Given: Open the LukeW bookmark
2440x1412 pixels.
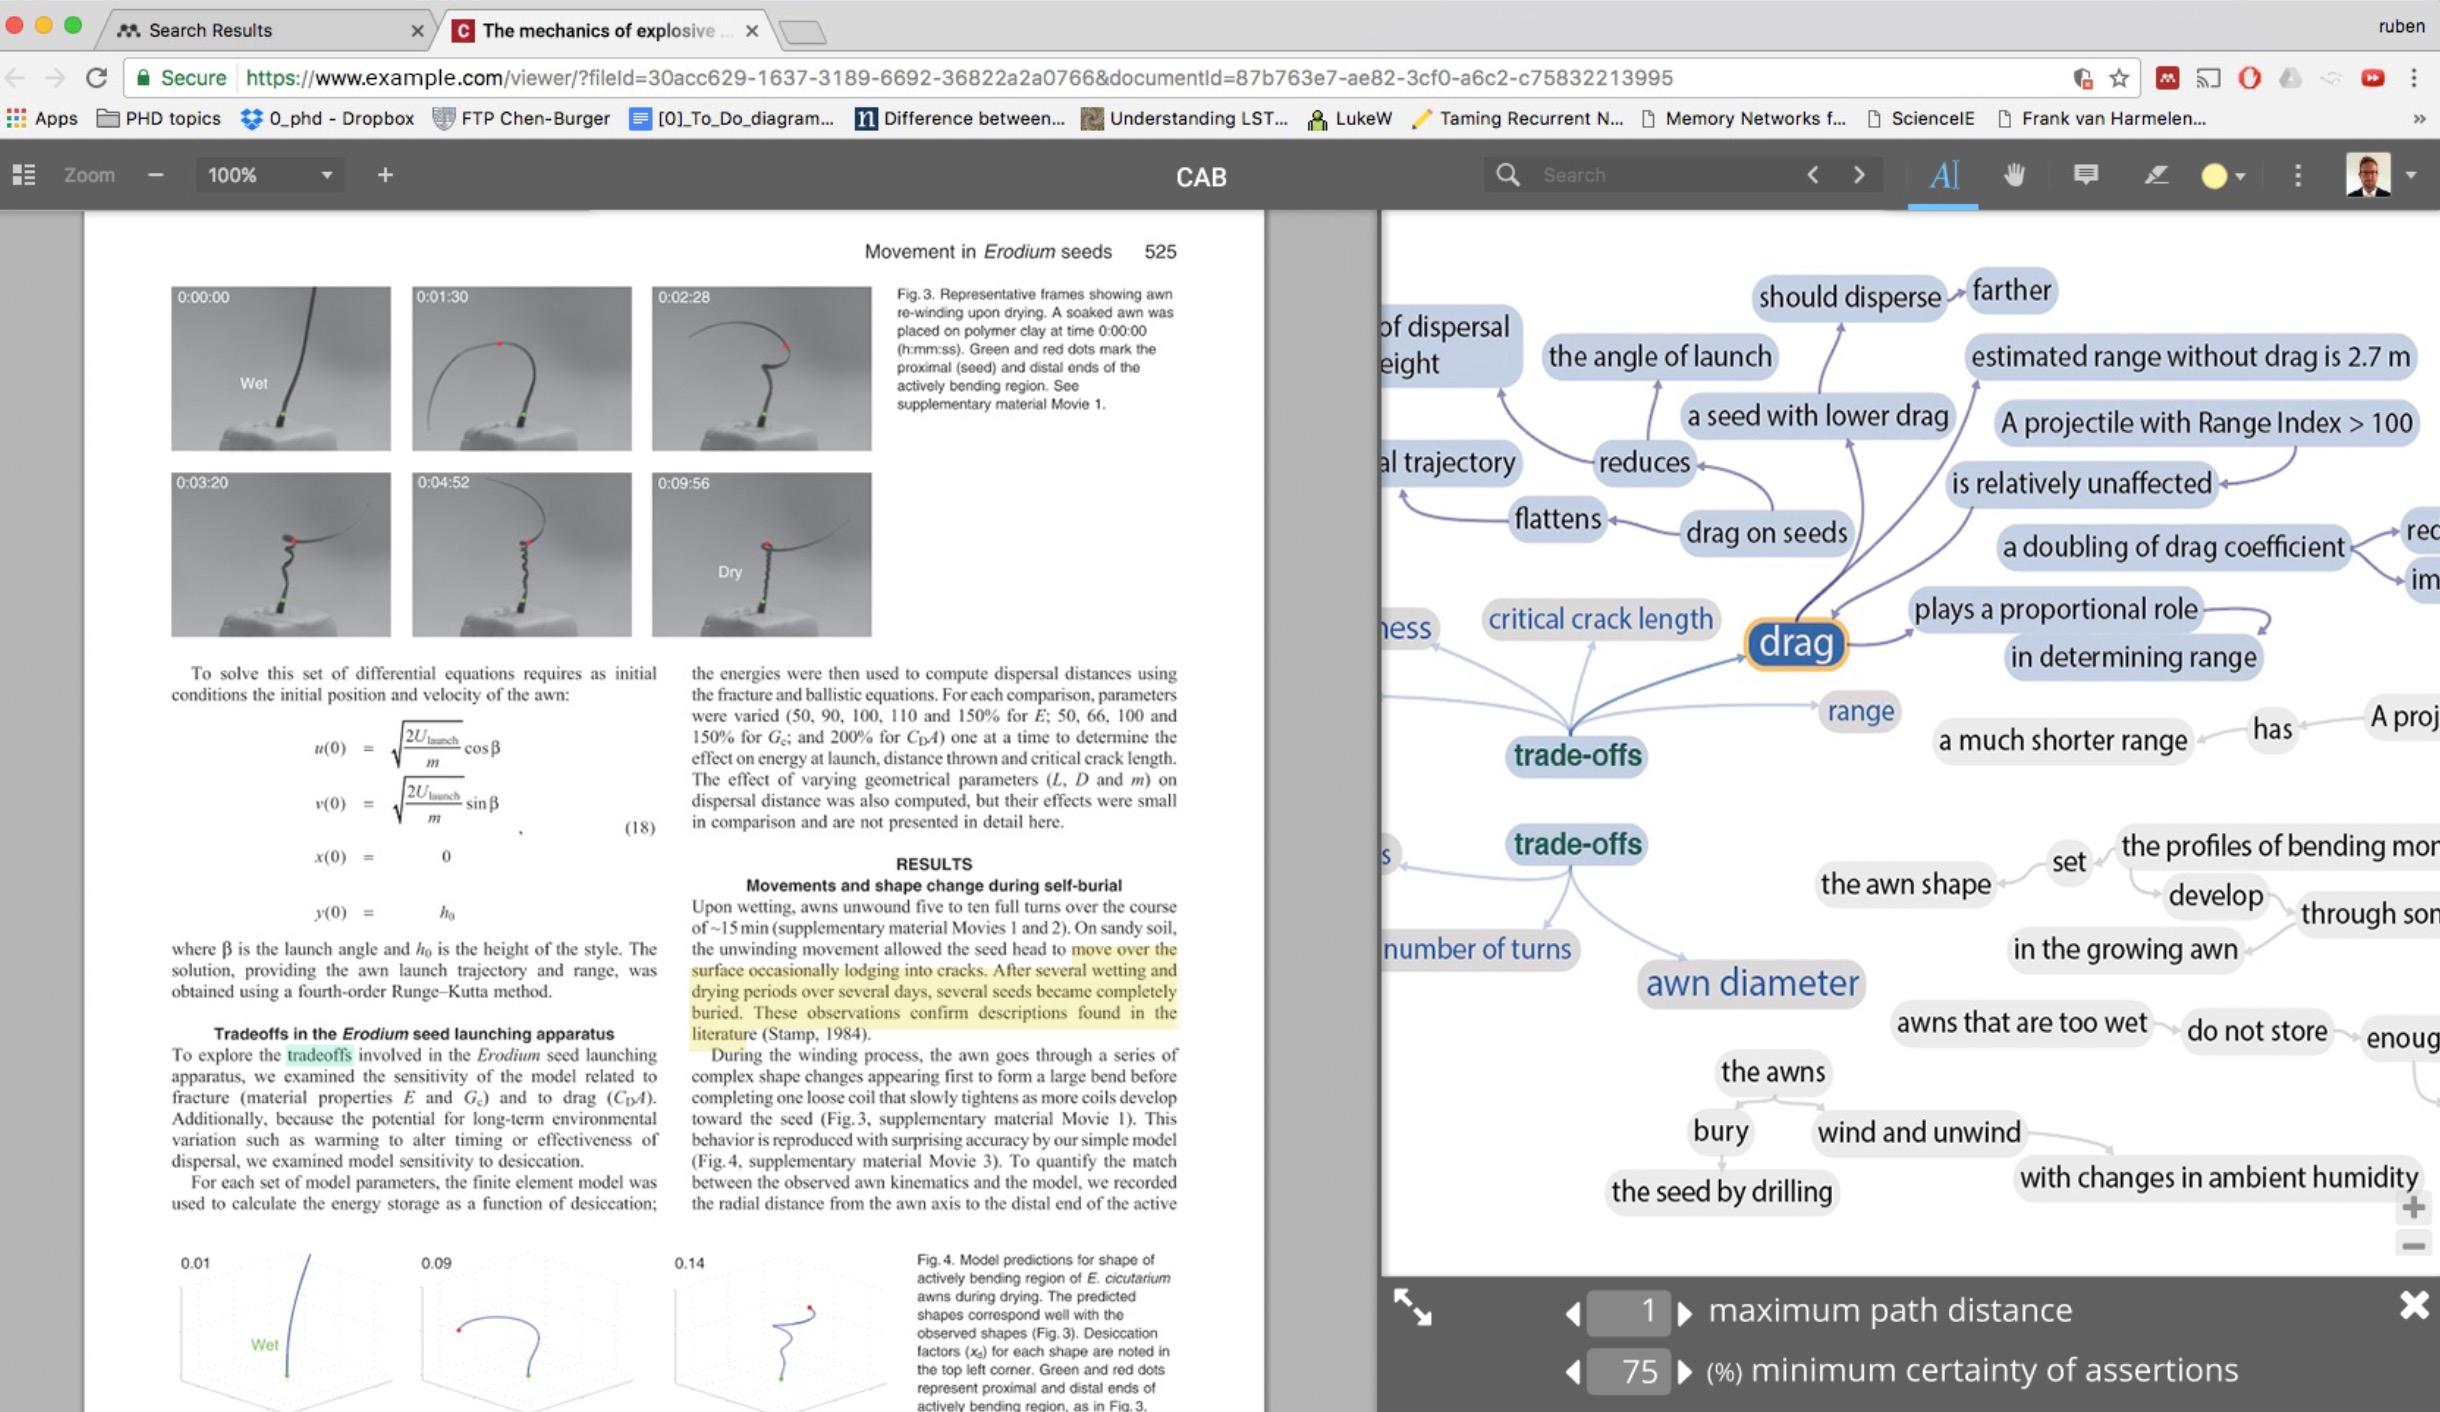Looking at the screenshot, I should point(1350,118).
